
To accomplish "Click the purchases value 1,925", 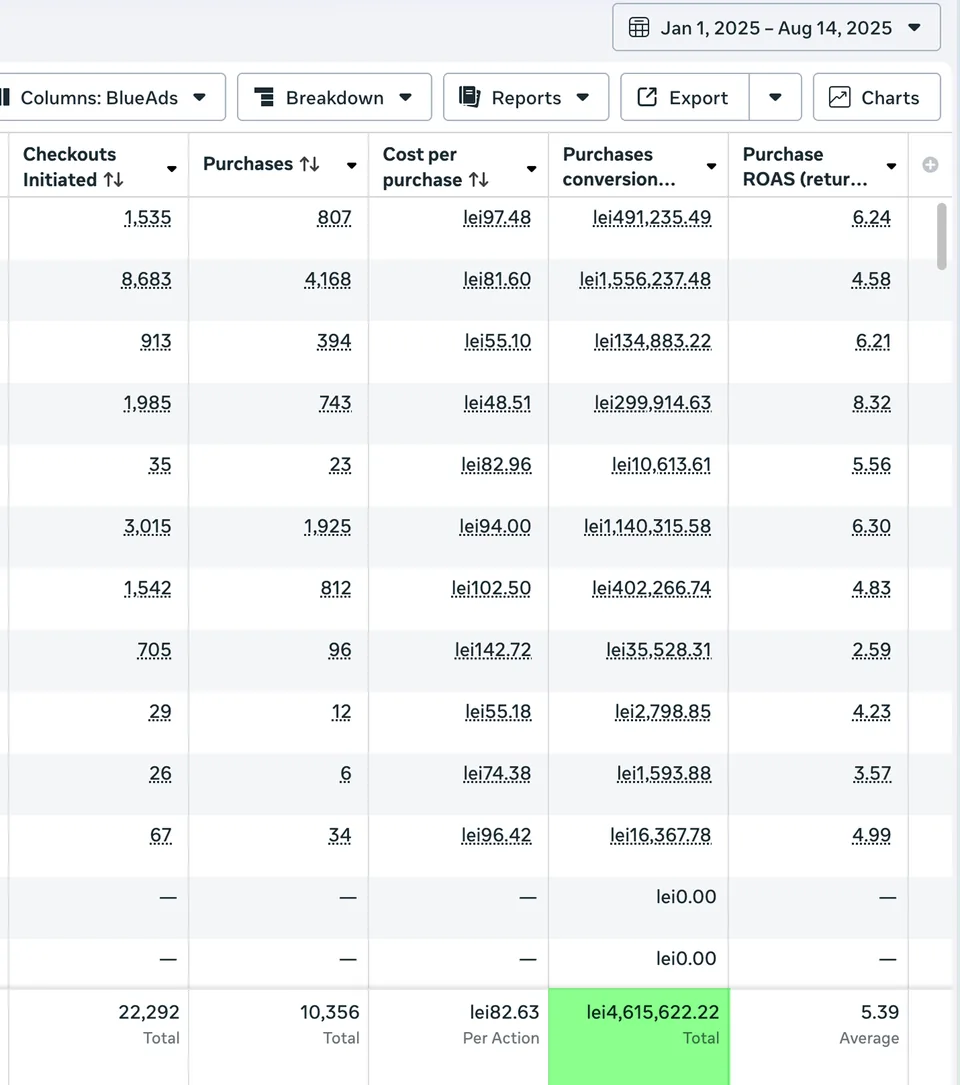I will point(327,527).
